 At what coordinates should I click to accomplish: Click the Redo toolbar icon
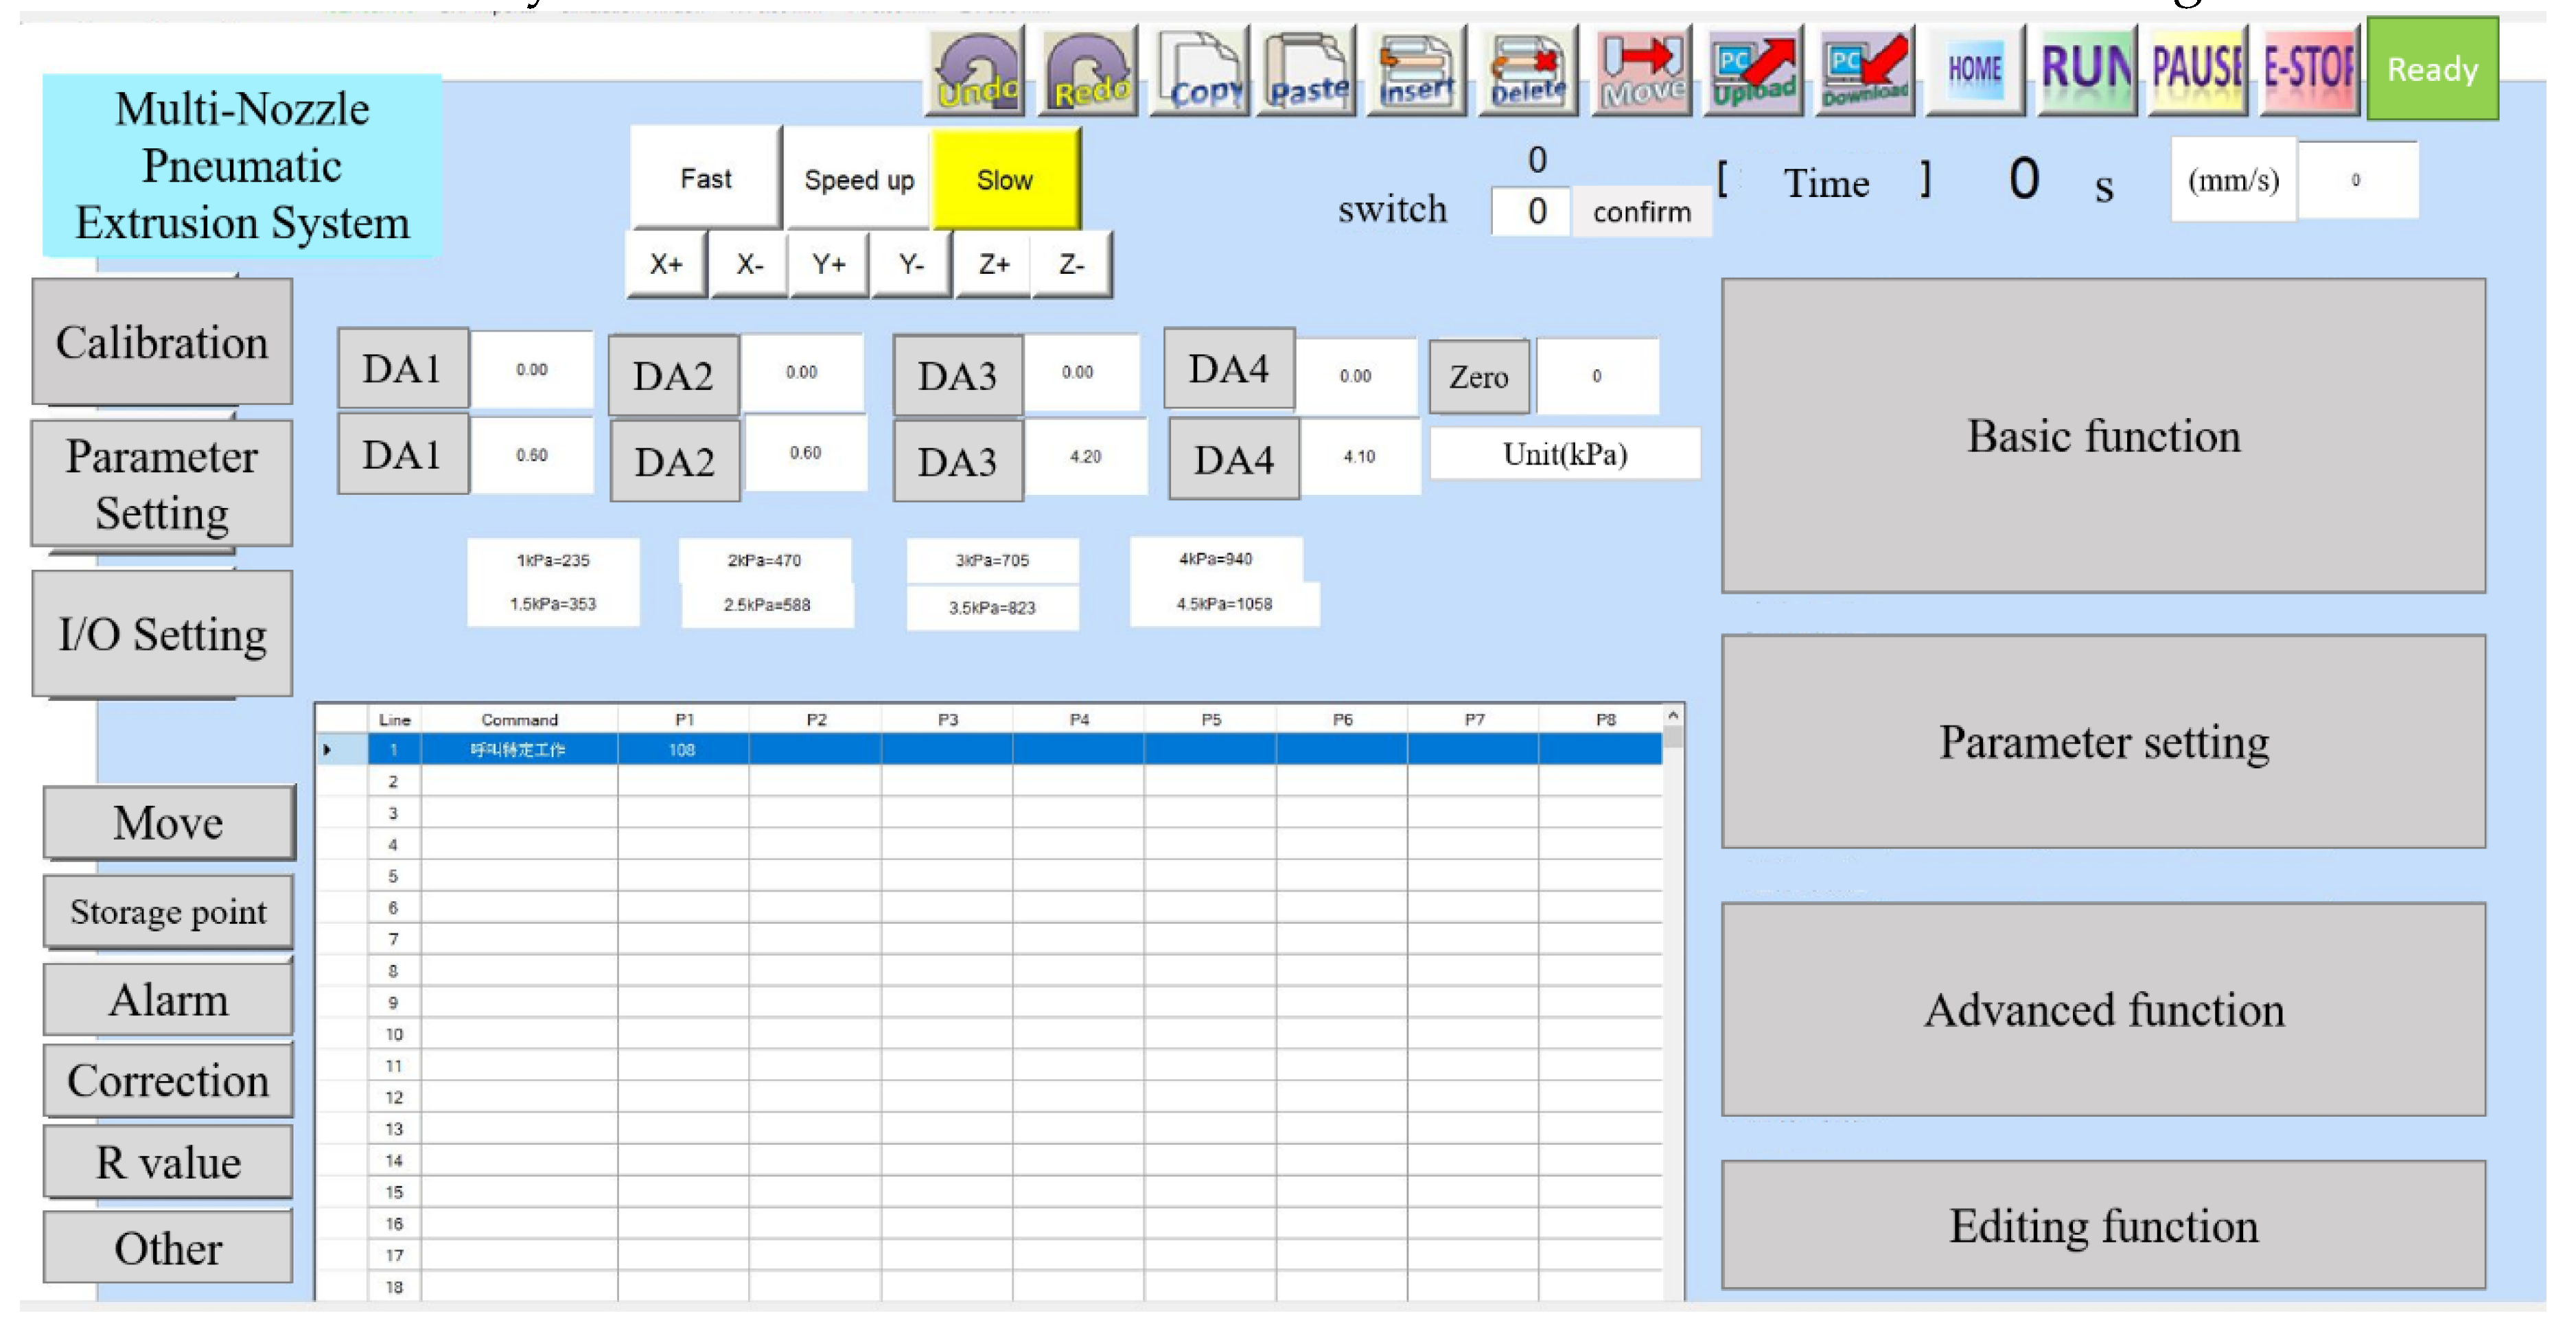tap(1088, 72)
